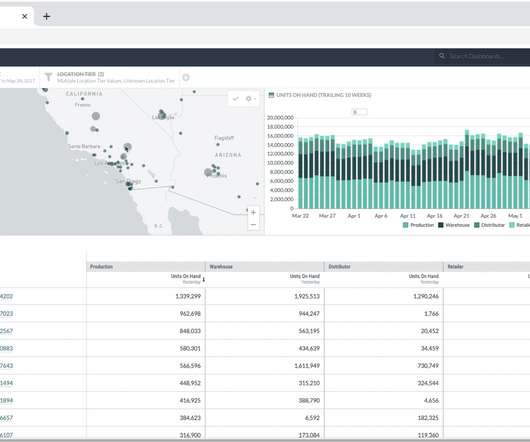The height and width of the screenshot is (442, 530).
Task: Click the map selection checkmark icon
Action: (236, 99)
